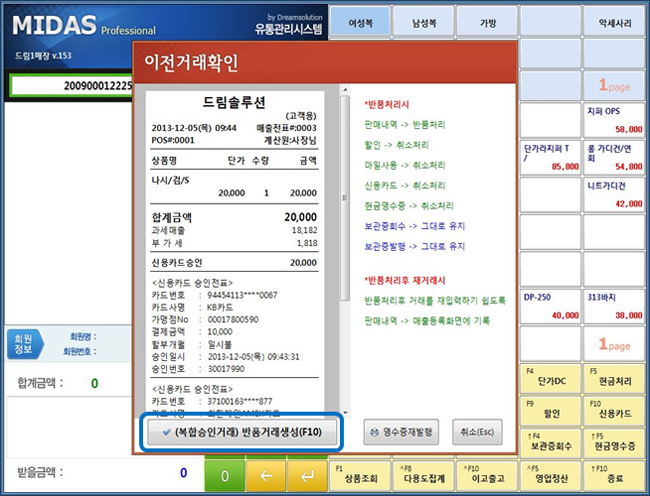
Task: Click the F9 할인 function key
Action: 551,411
